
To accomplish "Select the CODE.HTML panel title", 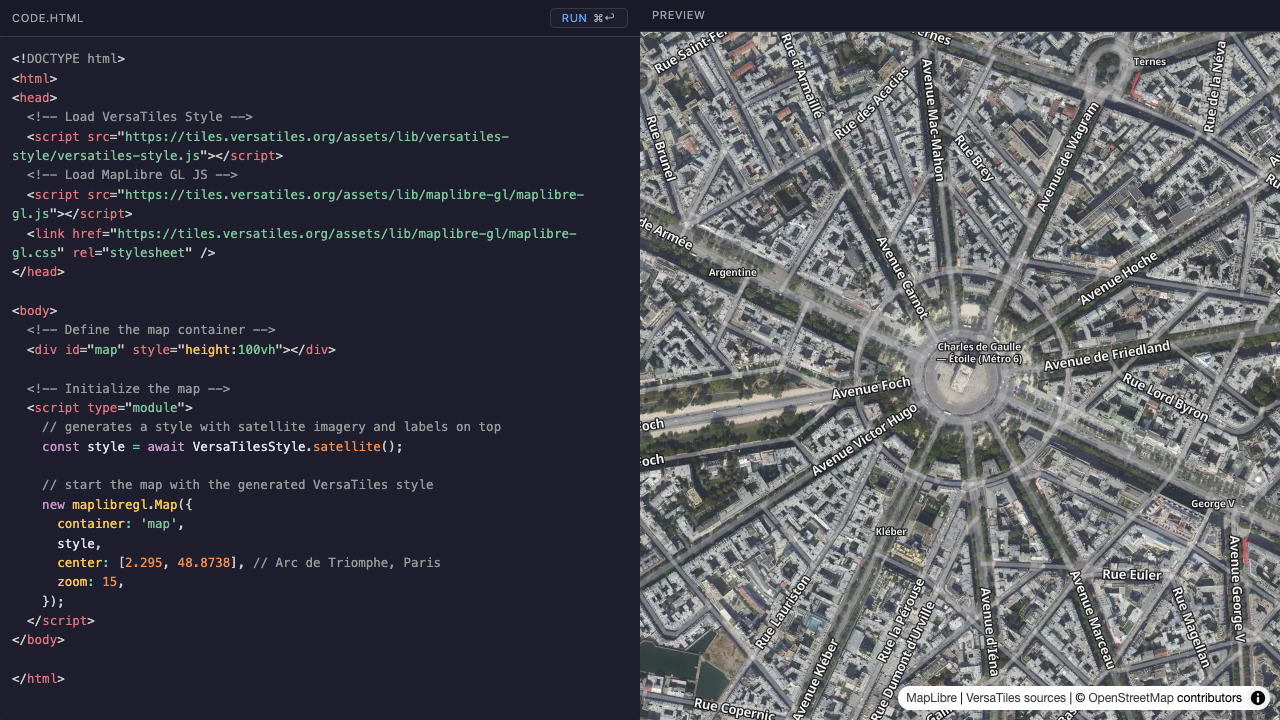I will (x=48, y=18).
